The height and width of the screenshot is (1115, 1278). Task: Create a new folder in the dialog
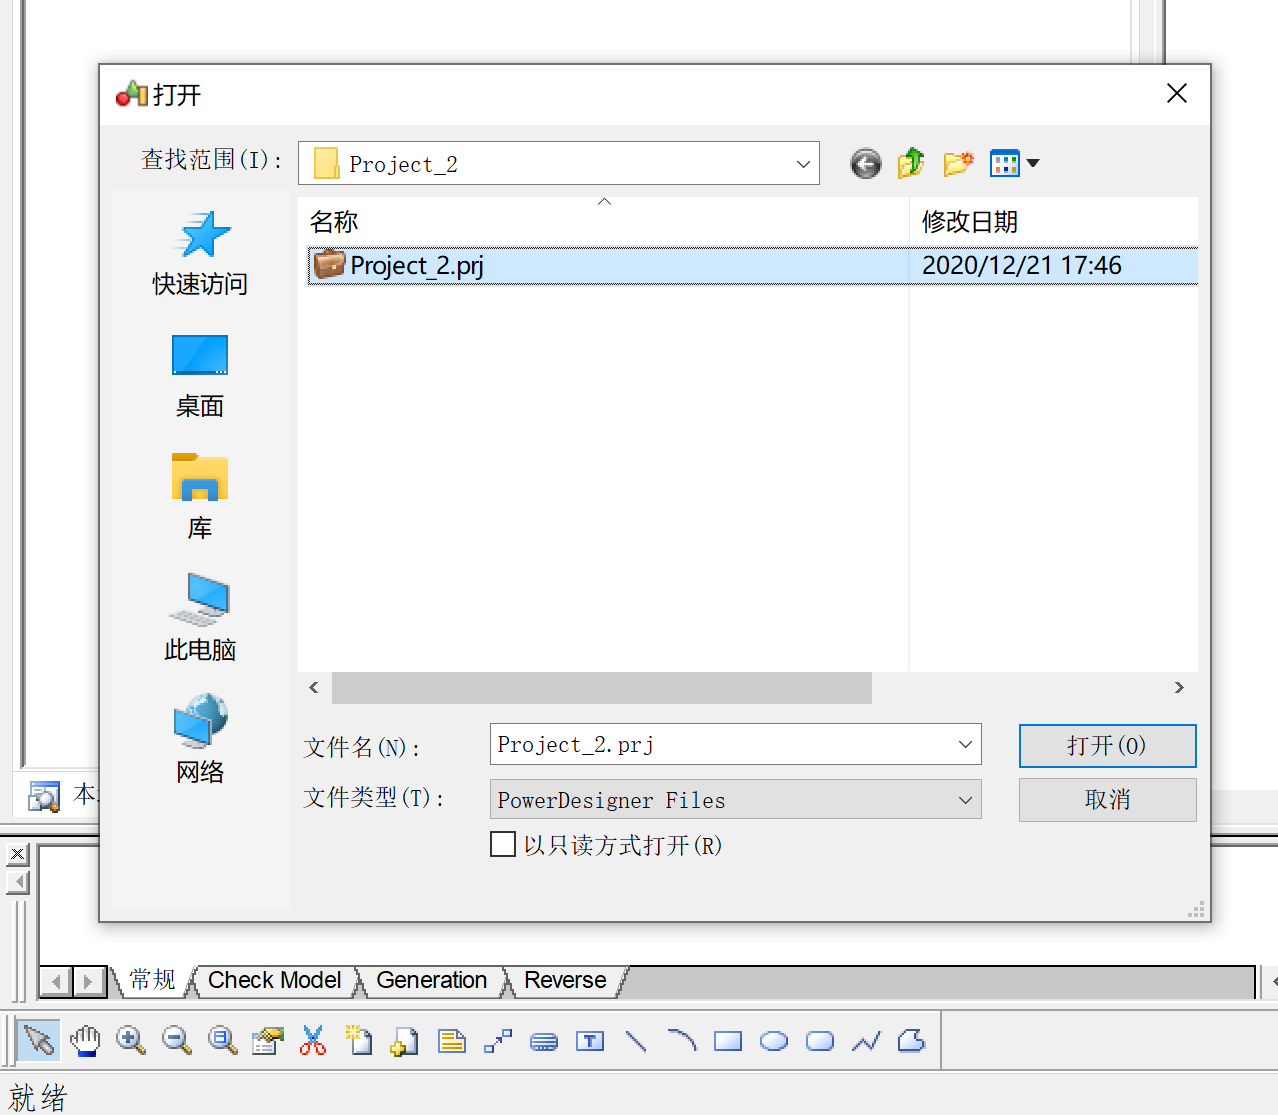pyautogui.click(x=957, y=163)
